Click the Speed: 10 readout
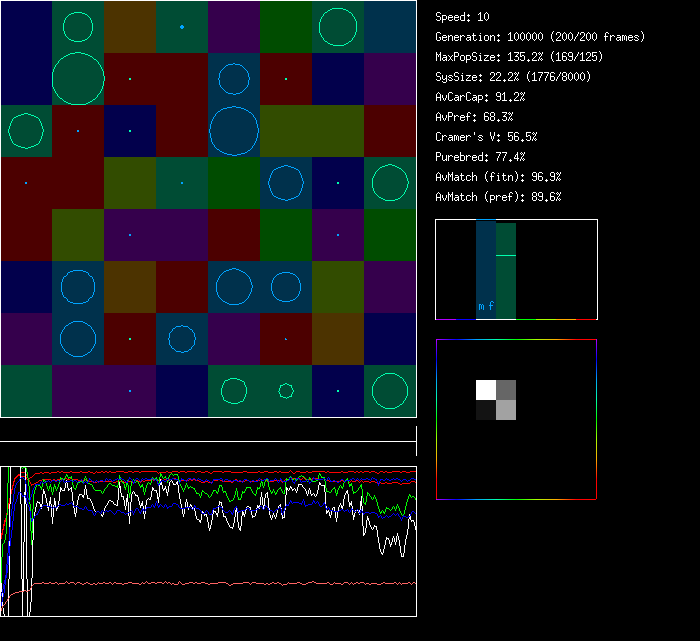This screenshot has width=700, height=641. pos(462,17)
